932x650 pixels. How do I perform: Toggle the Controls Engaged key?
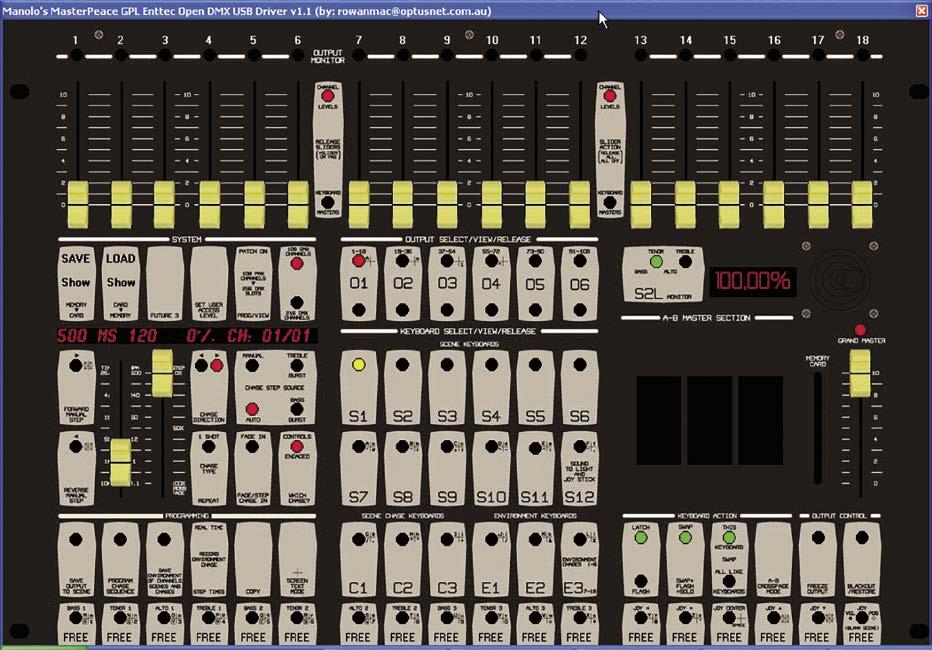pos(297,469)
